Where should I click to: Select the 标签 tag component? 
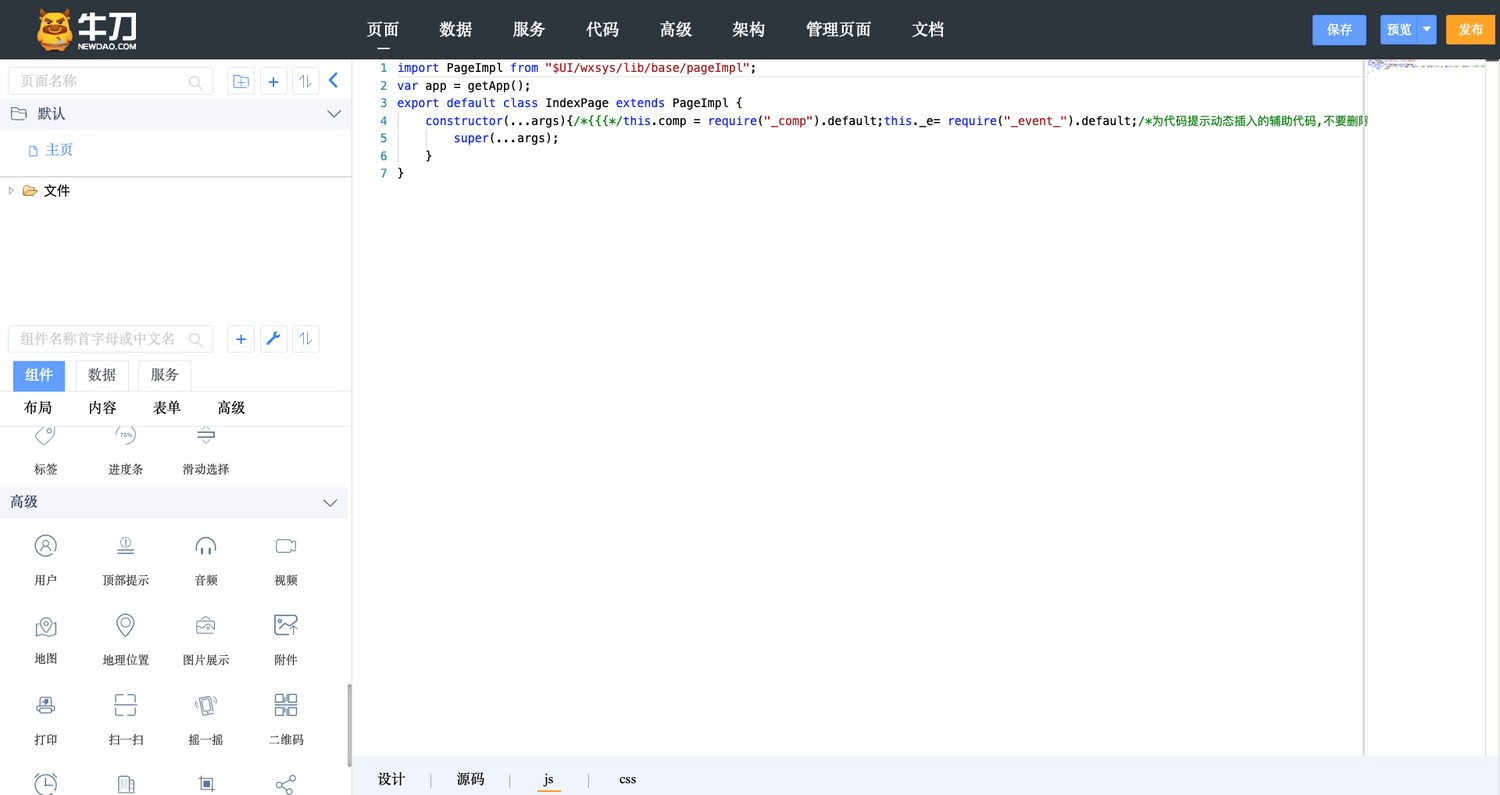coord(45,452)
